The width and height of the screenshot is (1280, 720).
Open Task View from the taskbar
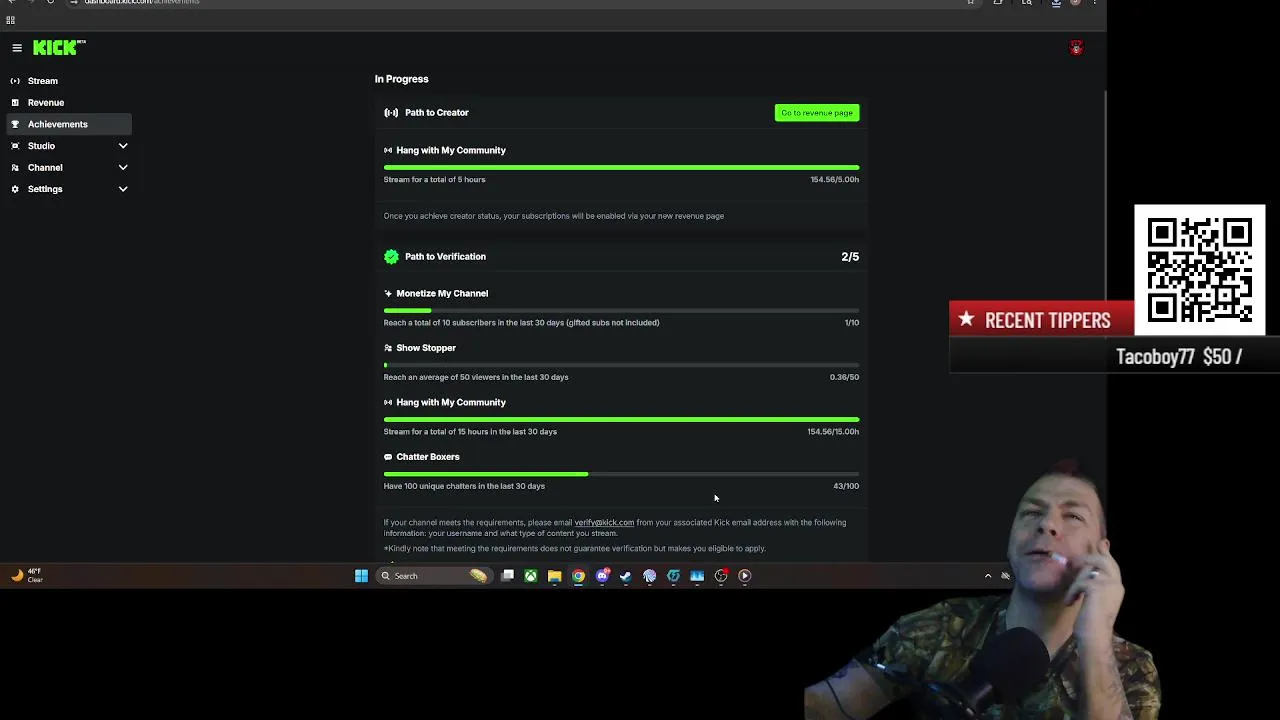pyautogui.click(x=507, y=576)
